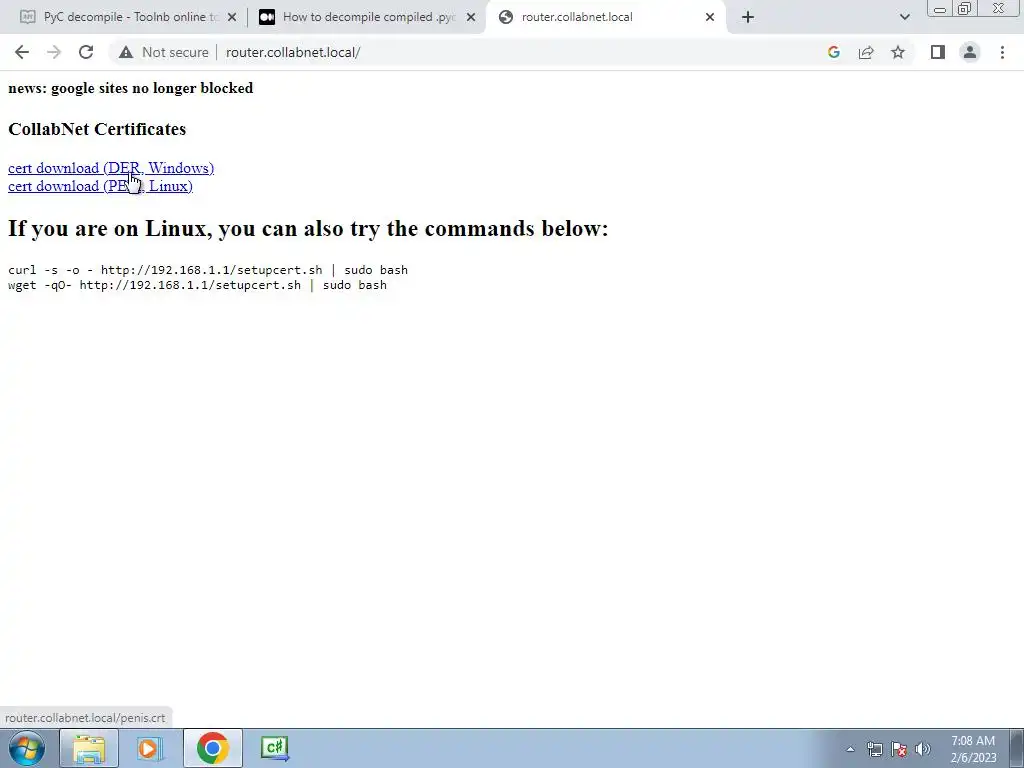Open the volume speaker tray icon
Image resolution: width=1024 pixels, height=768 pixels.
(x=923, y=749)
